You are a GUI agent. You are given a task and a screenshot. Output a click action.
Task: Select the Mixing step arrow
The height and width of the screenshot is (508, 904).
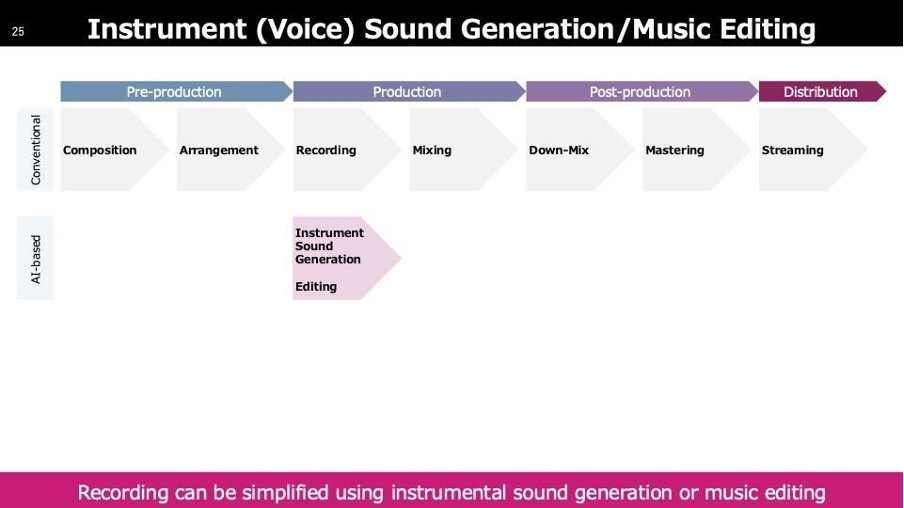point(464,150)
